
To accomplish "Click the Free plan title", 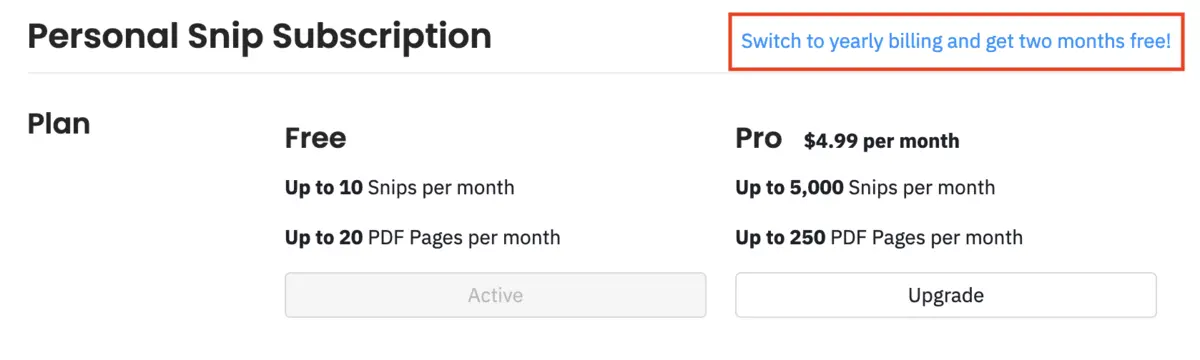I will coord(315,137).
